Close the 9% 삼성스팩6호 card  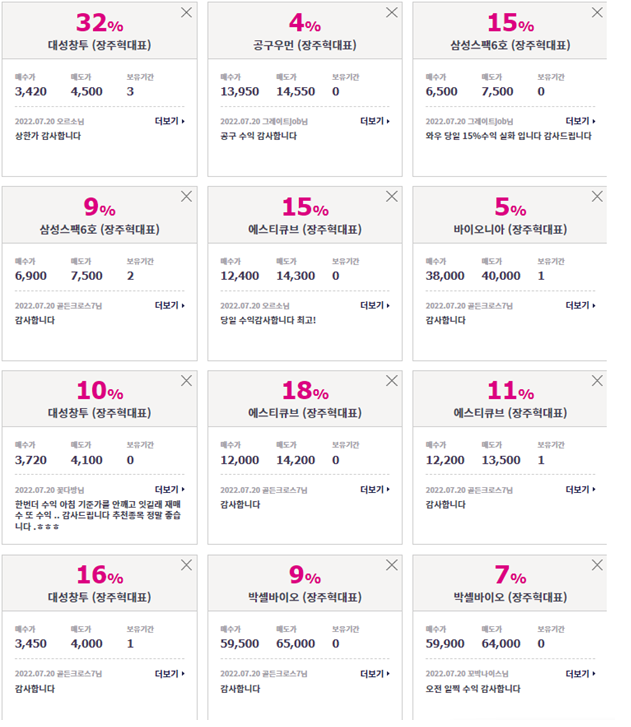pos(186,197)
